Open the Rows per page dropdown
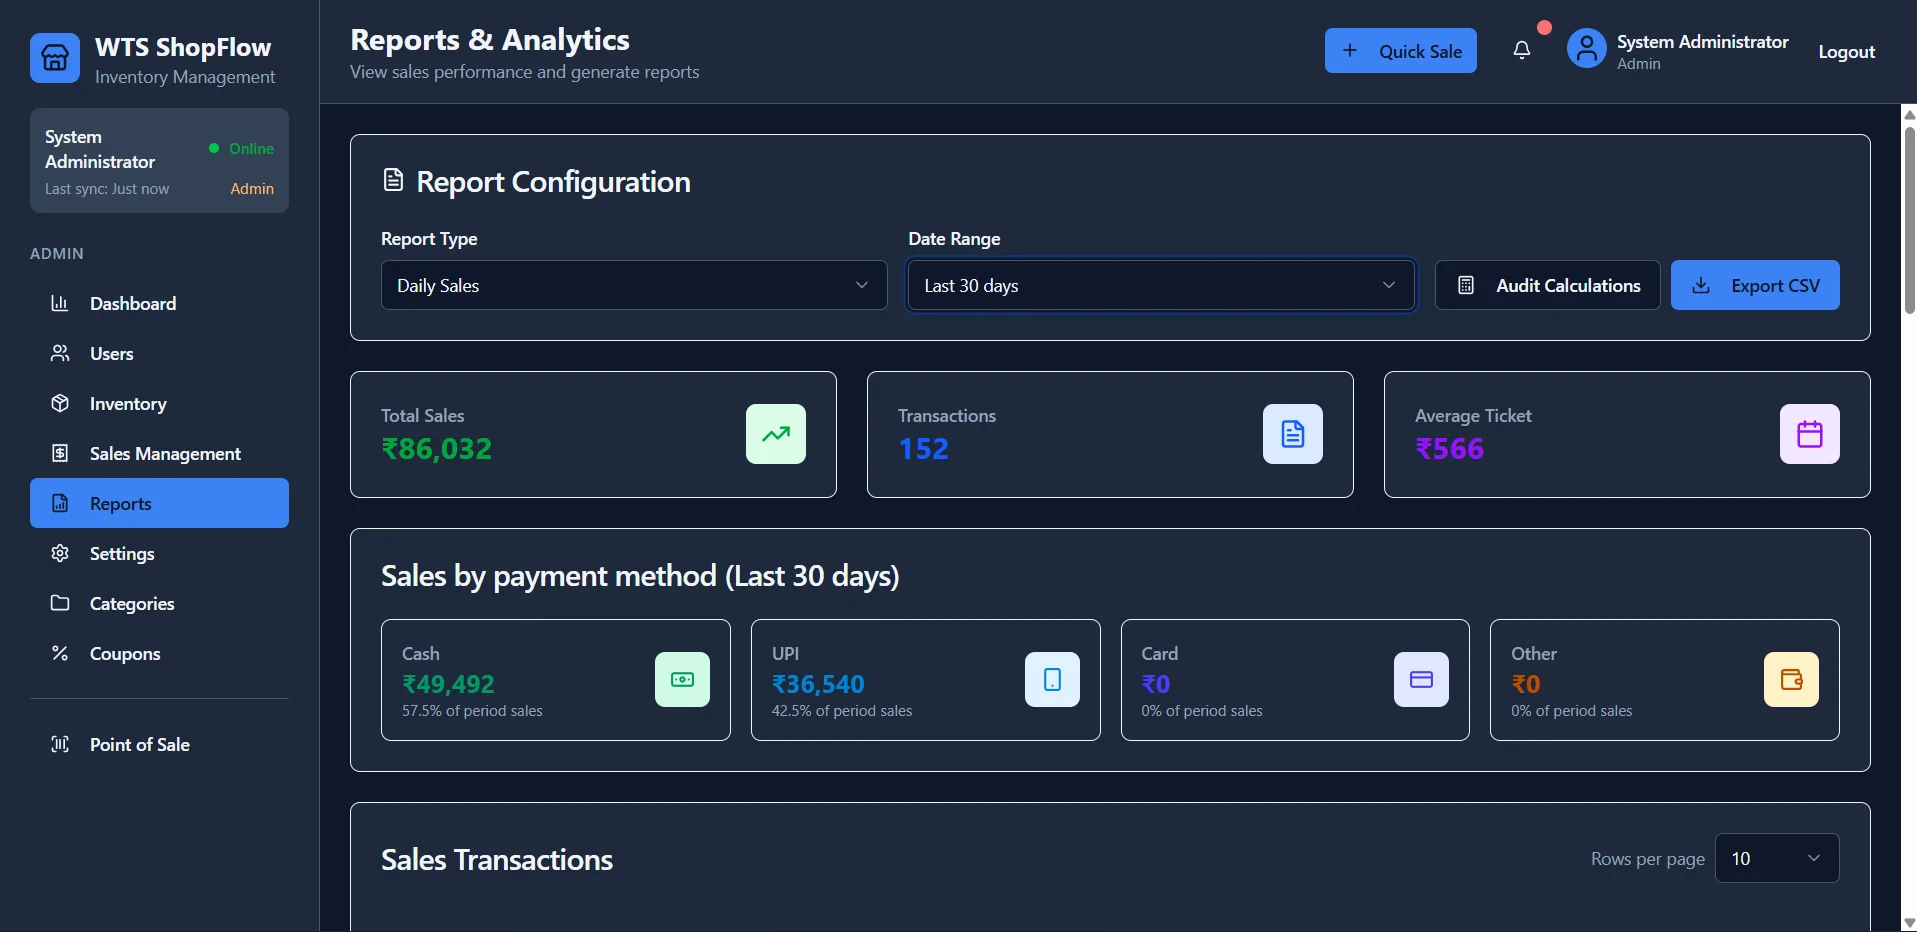The width and height of the screenshot is (1917, 932). tap(1777, 858)
